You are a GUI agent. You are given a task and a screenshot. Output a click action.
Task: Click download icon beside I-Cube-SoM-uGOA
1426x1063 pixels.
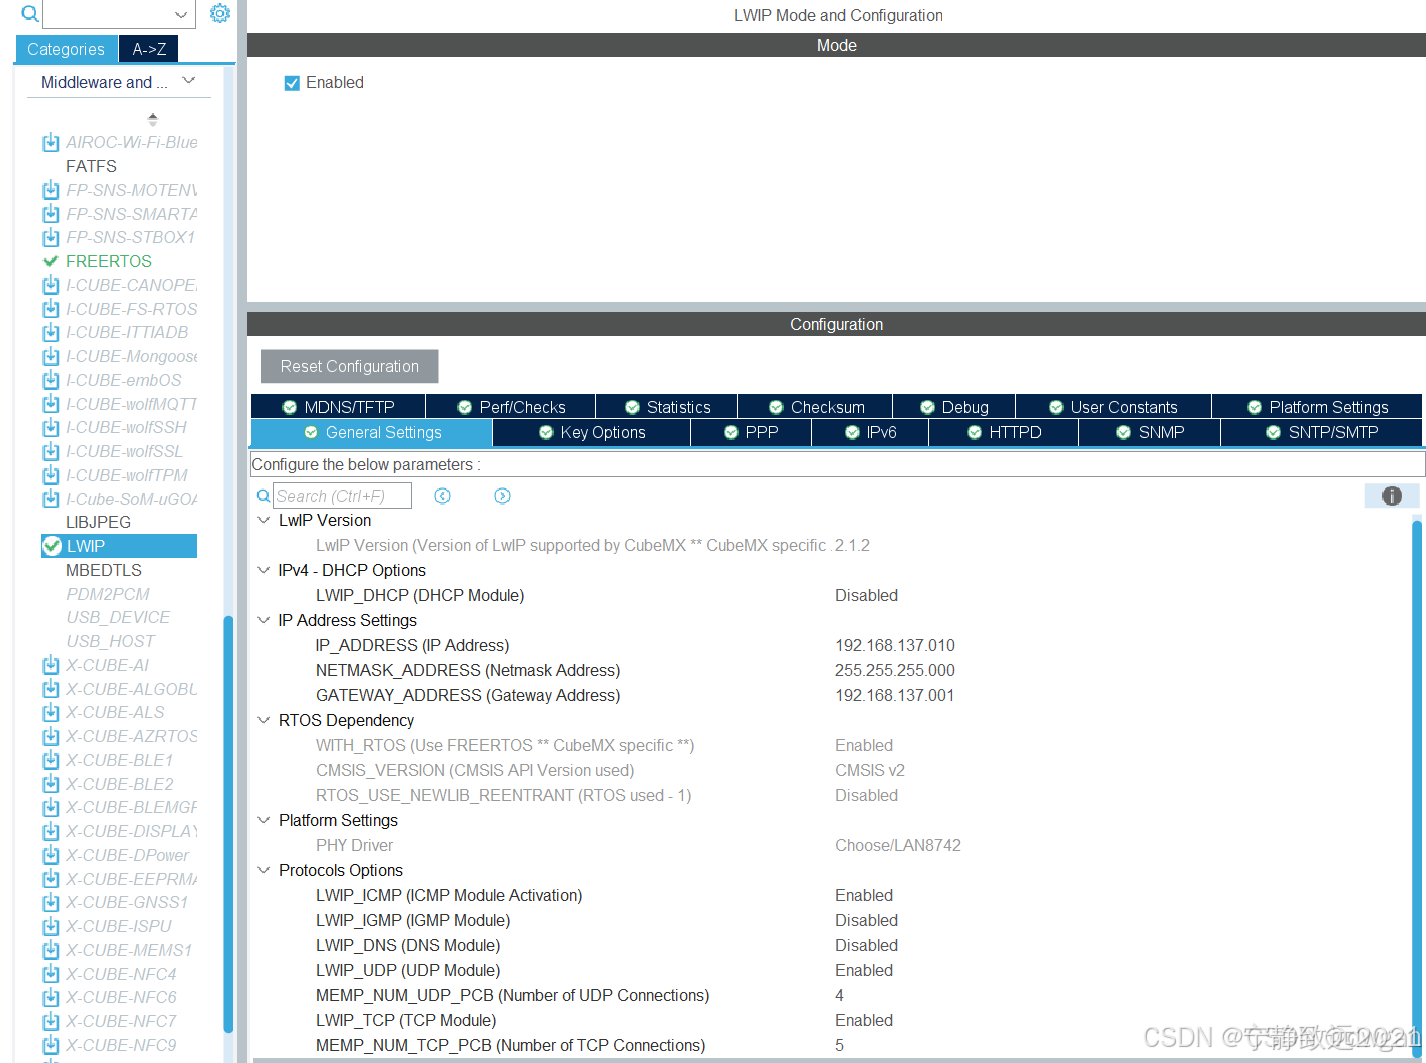coord(51,499)
